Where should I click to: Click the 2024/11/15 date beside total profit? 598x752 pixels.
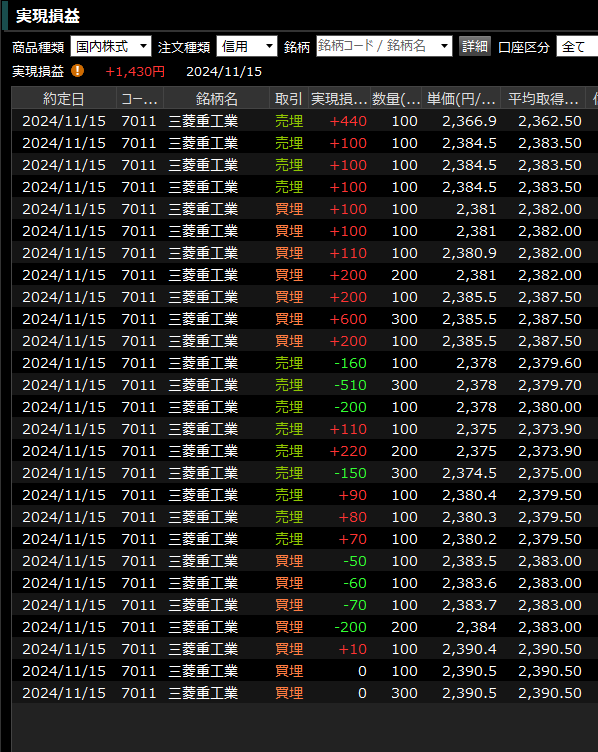(224, 71)
